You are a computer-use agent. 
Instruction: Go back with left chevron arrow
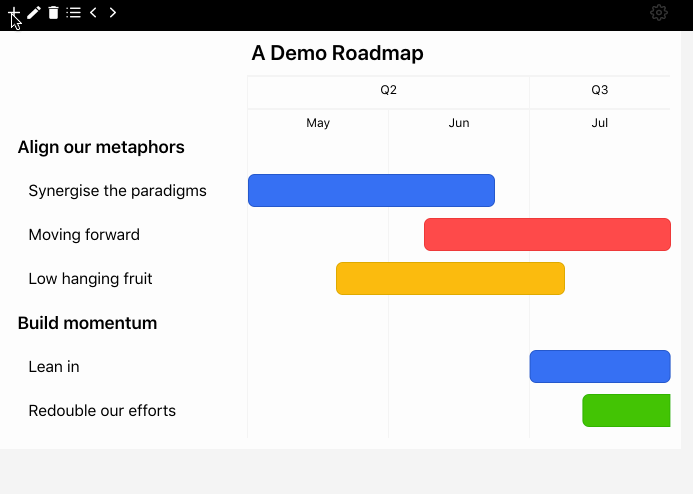[93, 13]
